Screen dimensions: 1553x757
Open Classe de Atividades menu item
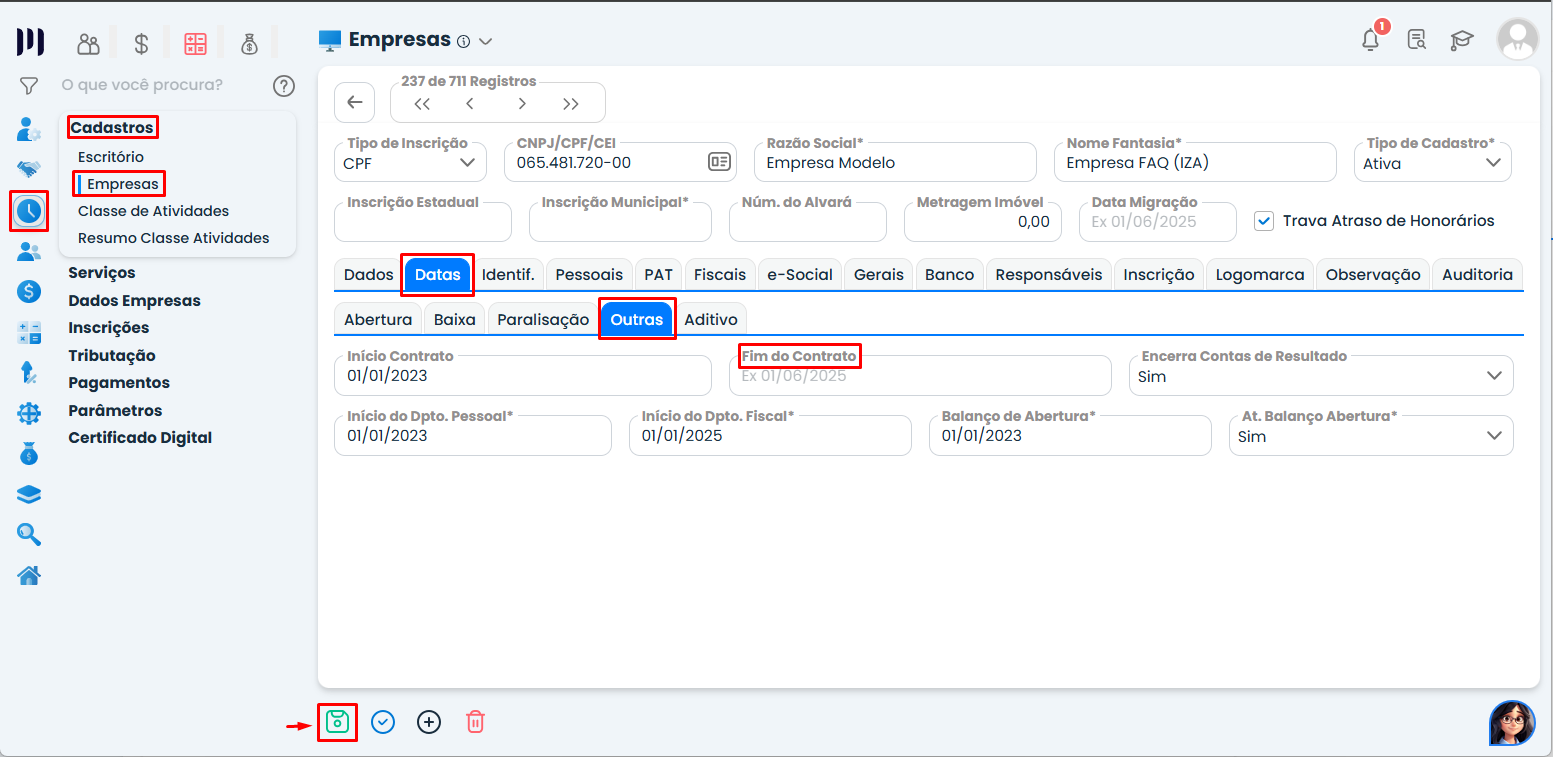[x=153, y=211]
